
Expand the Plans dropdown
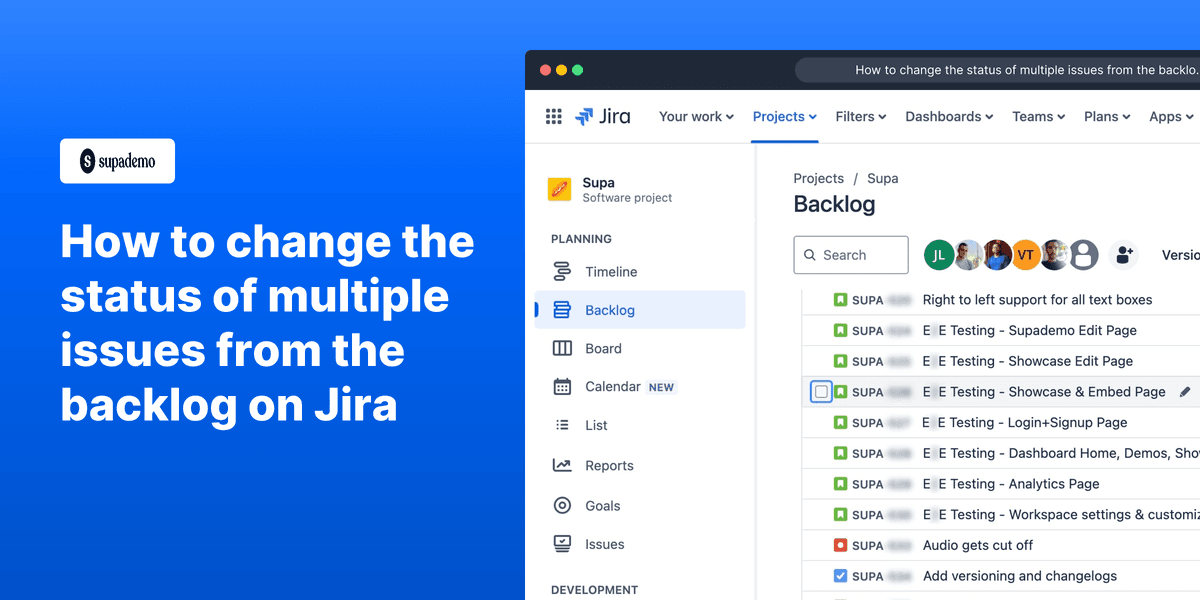1106,116
